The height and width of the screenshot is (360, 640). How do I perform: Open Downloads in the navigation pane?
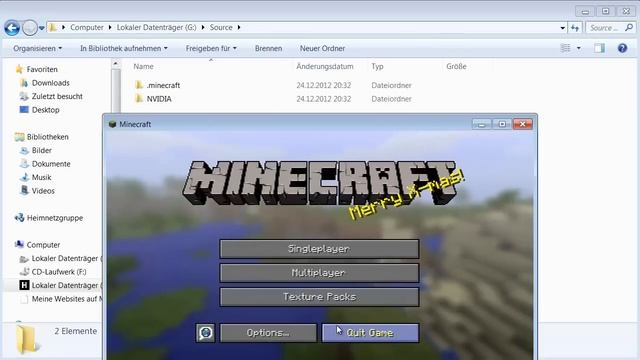51,83
